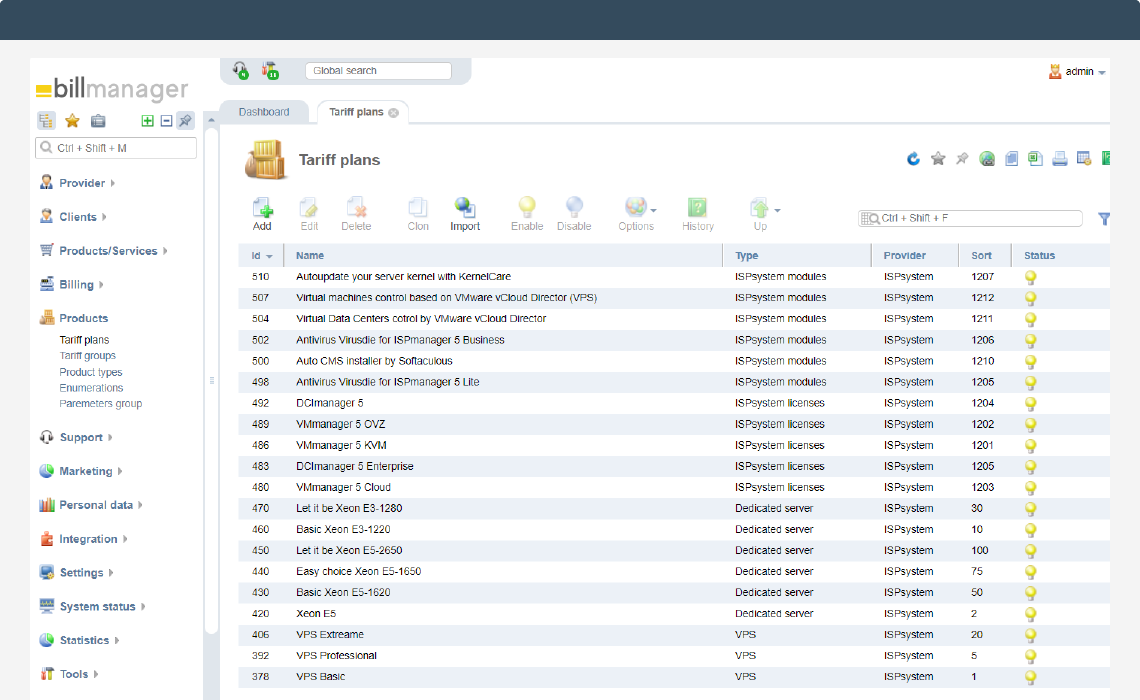Sort table by Provider column header
Image resolution: width=1140 pixels, height=700 pixels.
click(915, 256)
